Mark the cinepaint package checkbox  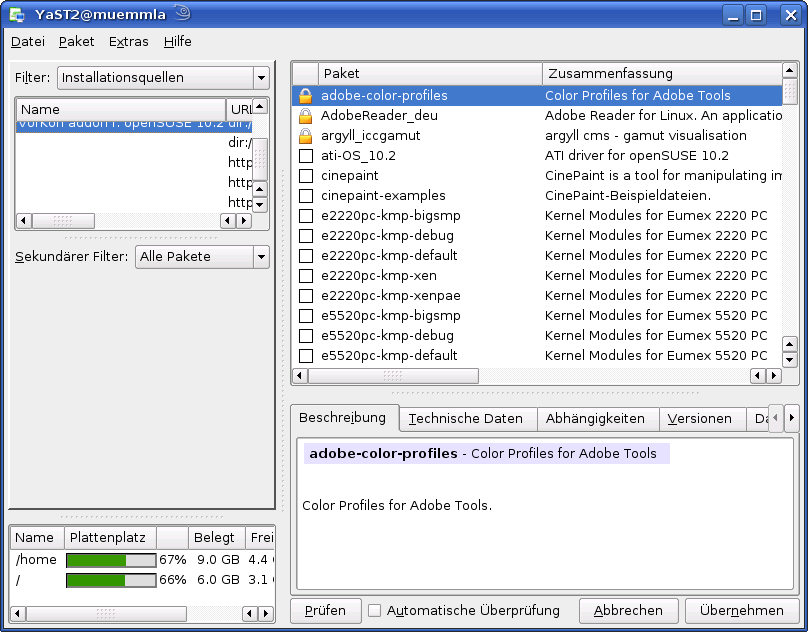(x=306, y=176)
